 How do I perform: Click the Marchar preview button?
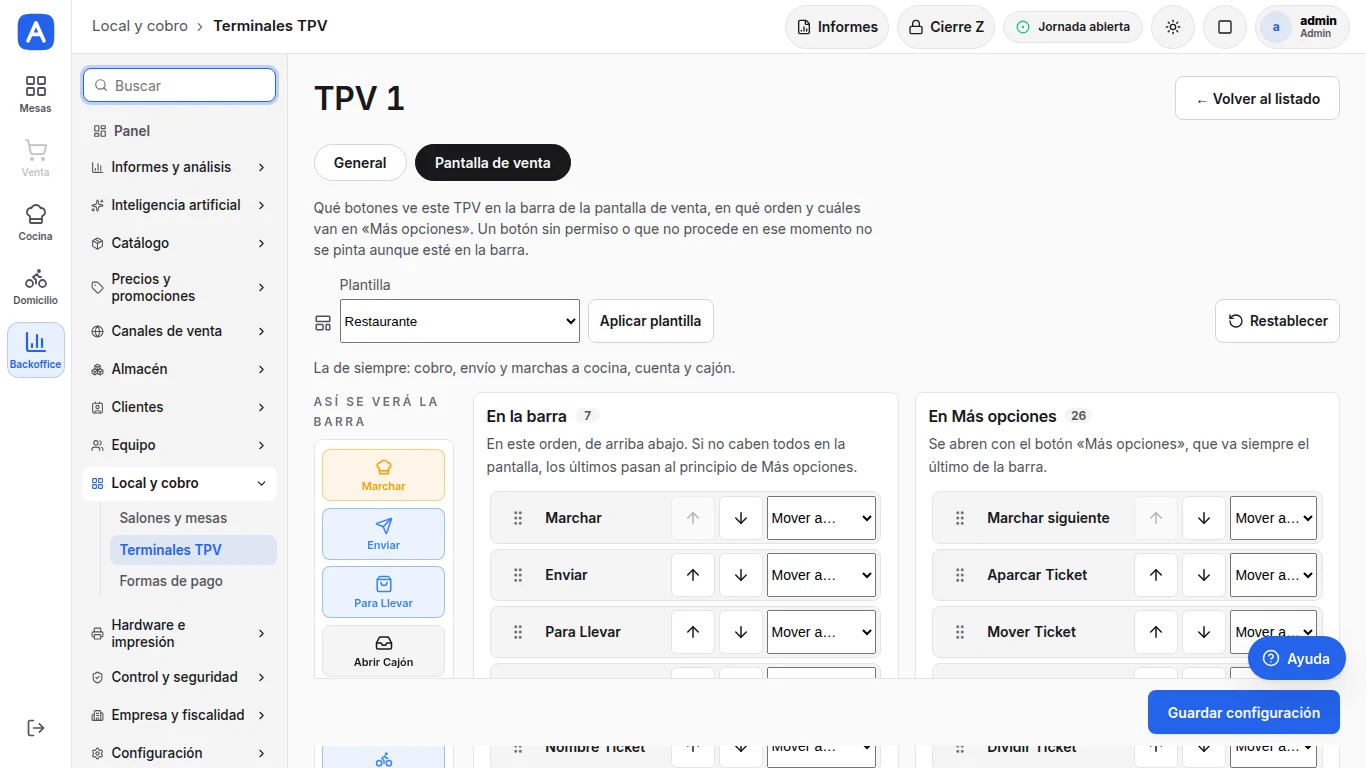tap(383, 475)
